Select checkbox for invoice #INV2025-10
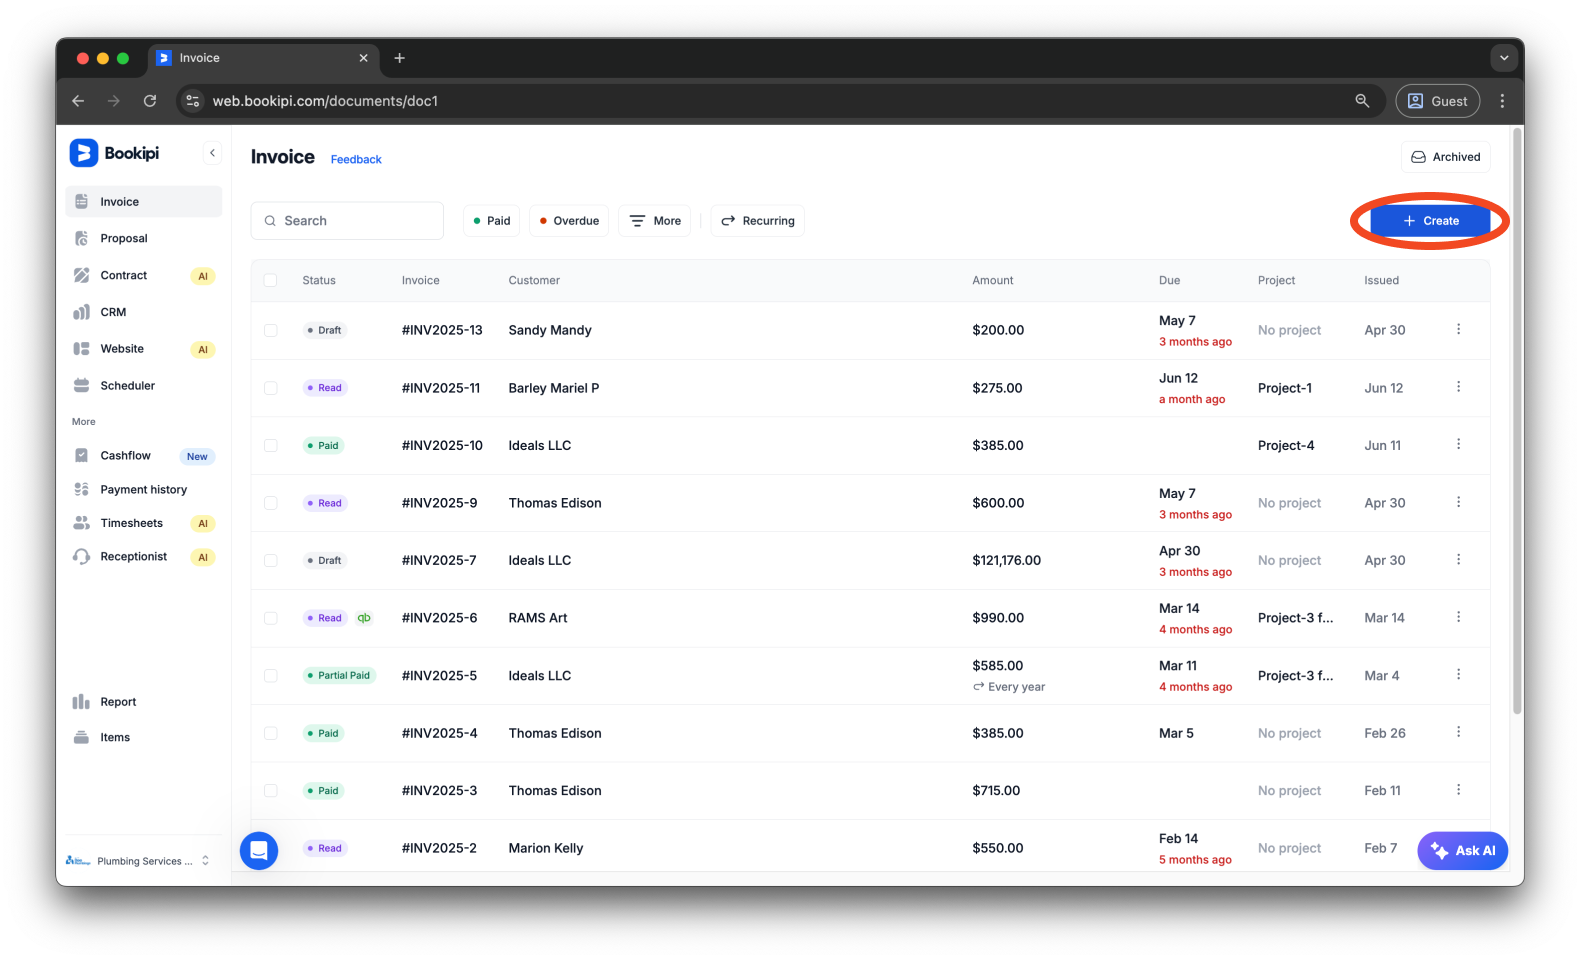 pos(271,446)
